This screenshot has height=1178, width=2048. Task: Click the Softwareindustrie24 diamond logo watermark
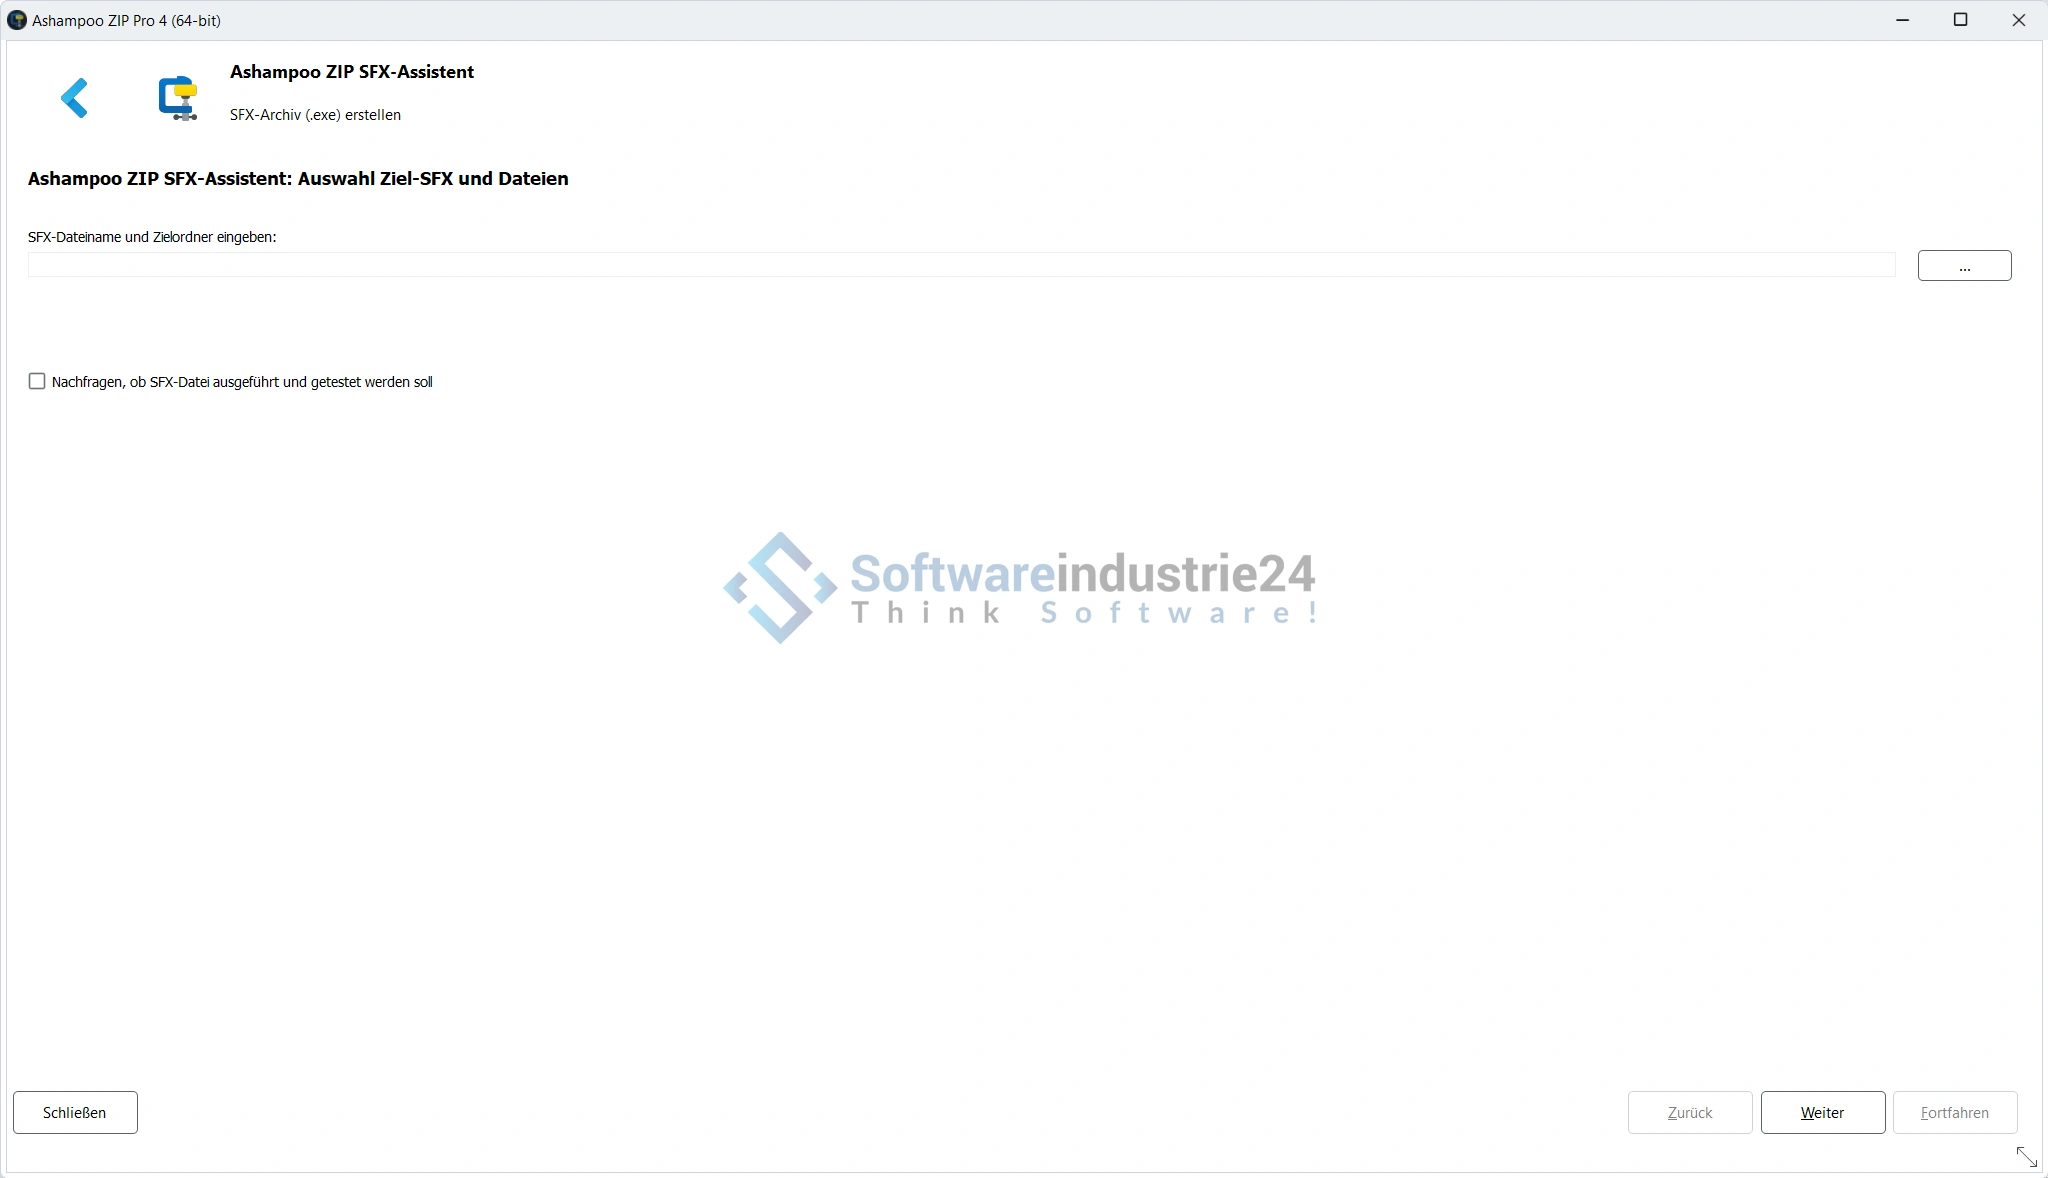(780, 588)
